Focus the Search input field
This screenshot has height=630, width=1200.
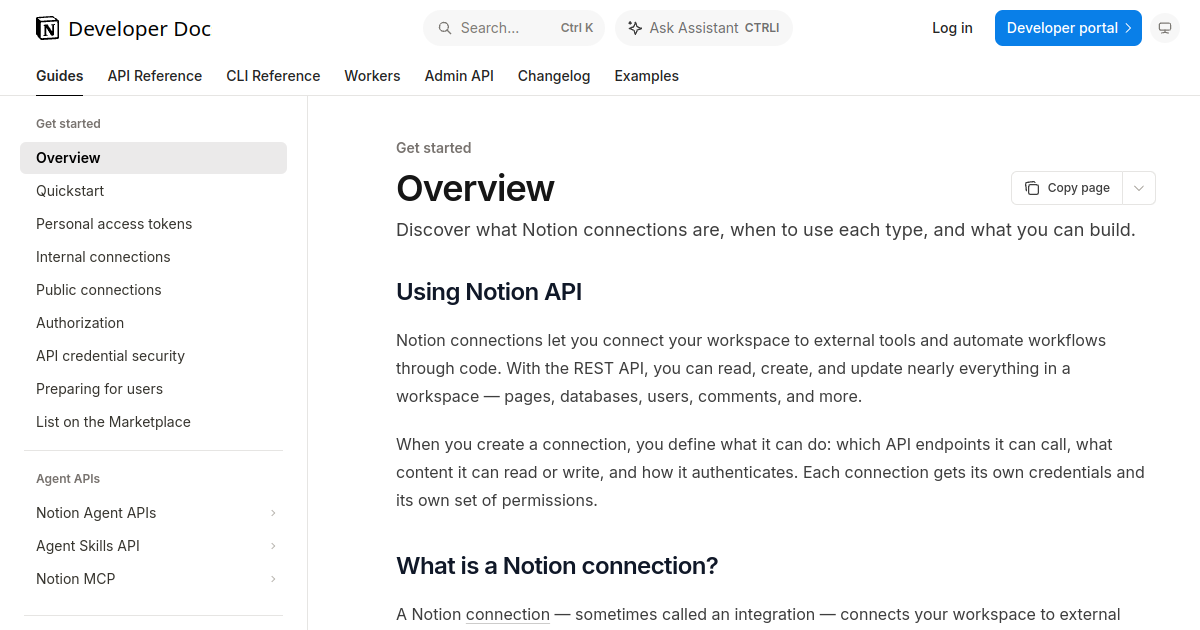[x=515, y=28]
